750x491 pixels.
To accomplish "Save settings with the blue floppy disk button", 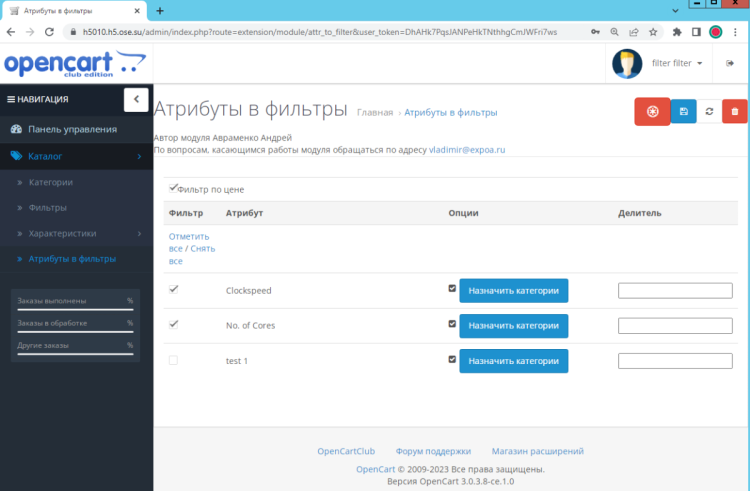I will coord(683,112).
